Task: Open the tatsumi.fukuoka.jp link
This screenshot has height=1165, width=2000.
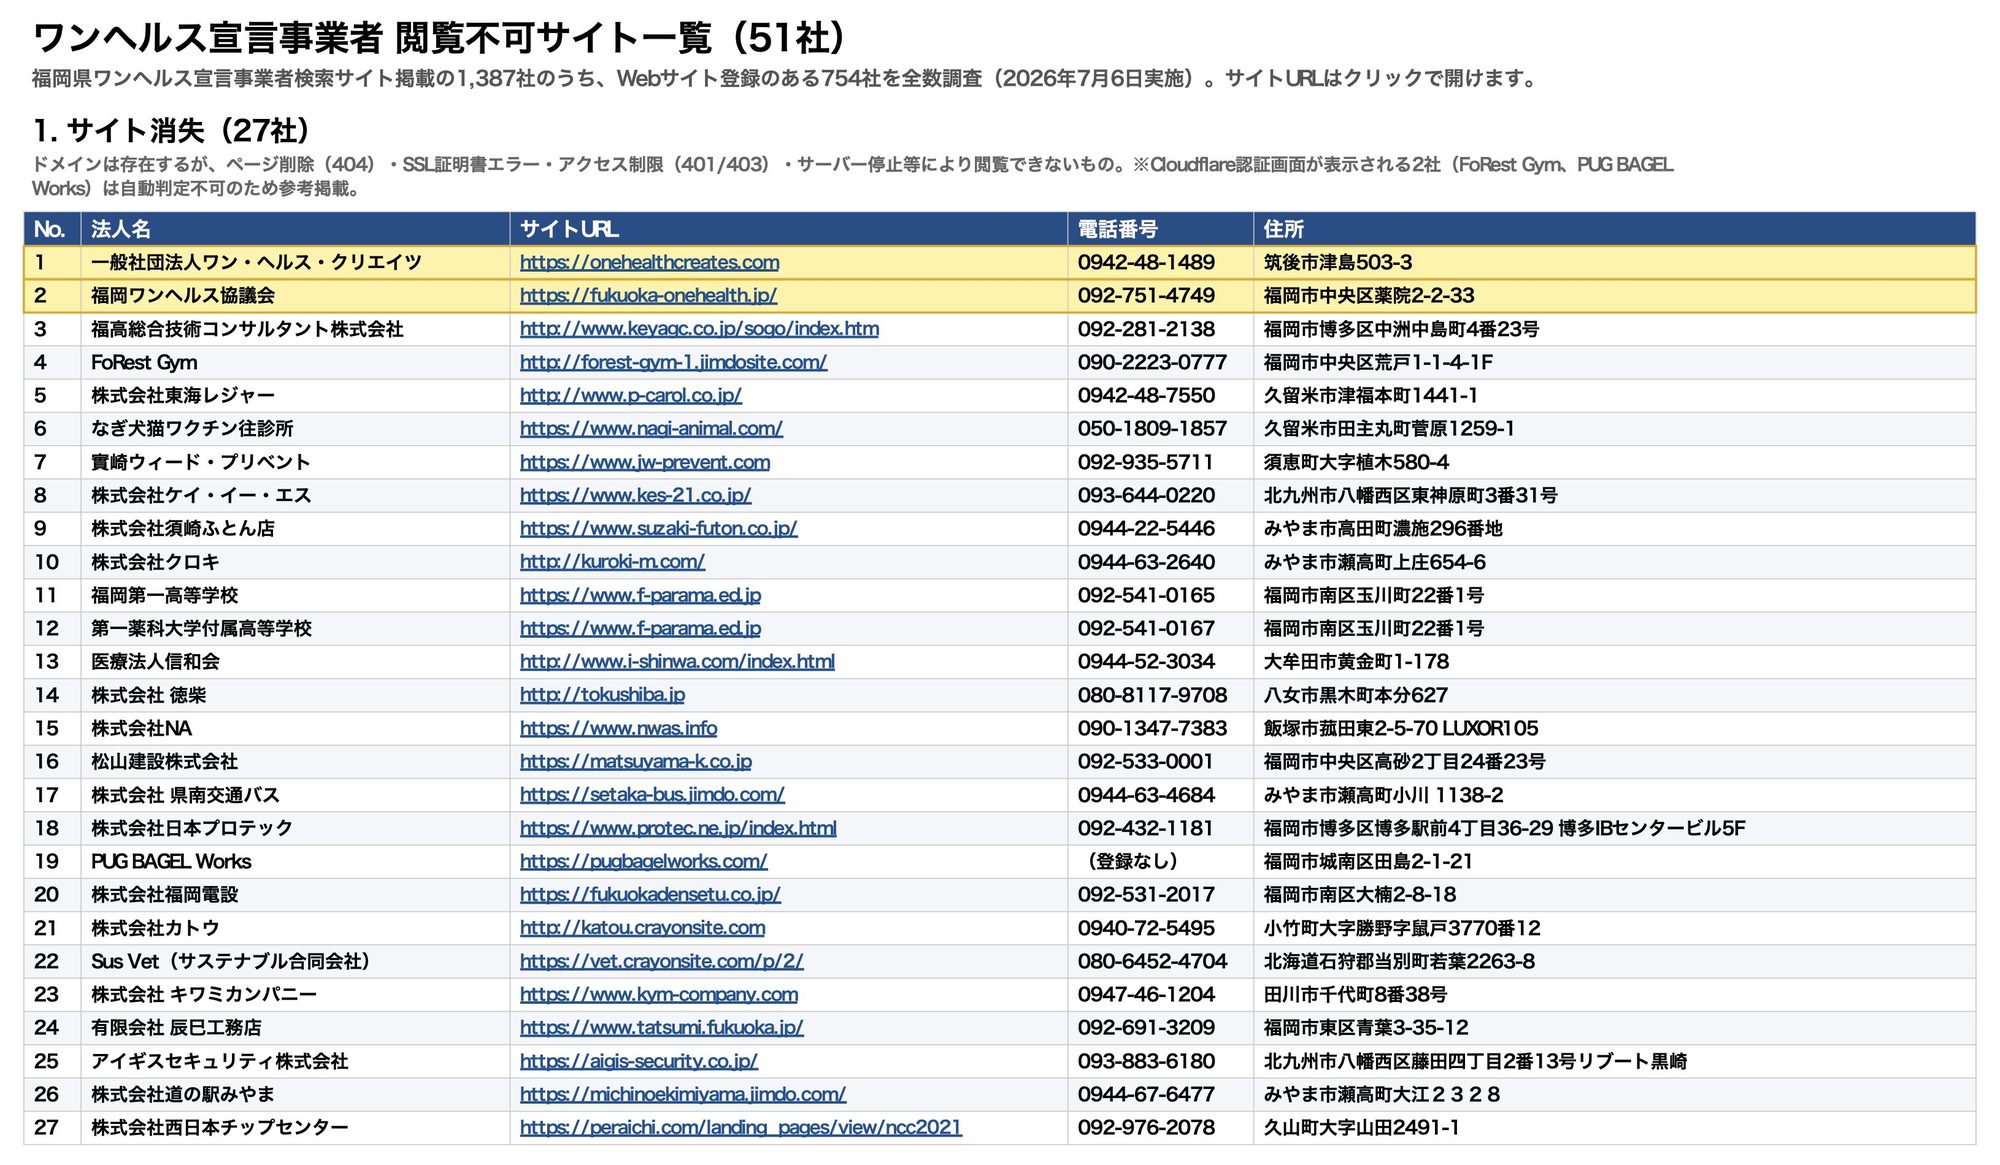Action: click(x=661, y=1028)
